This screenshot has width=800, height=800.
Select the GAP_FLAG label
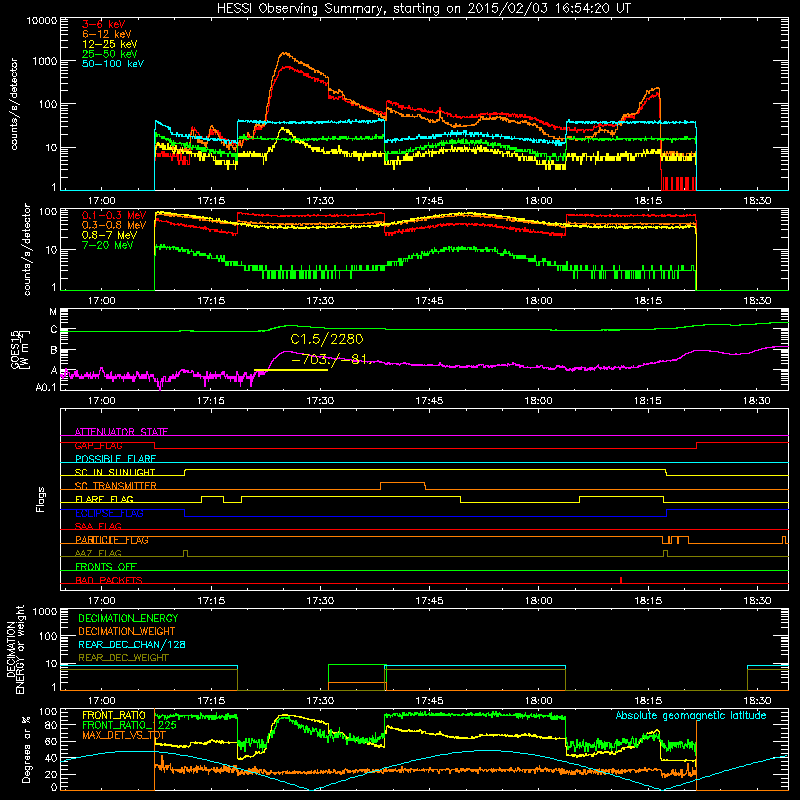(x=98, y=445)
